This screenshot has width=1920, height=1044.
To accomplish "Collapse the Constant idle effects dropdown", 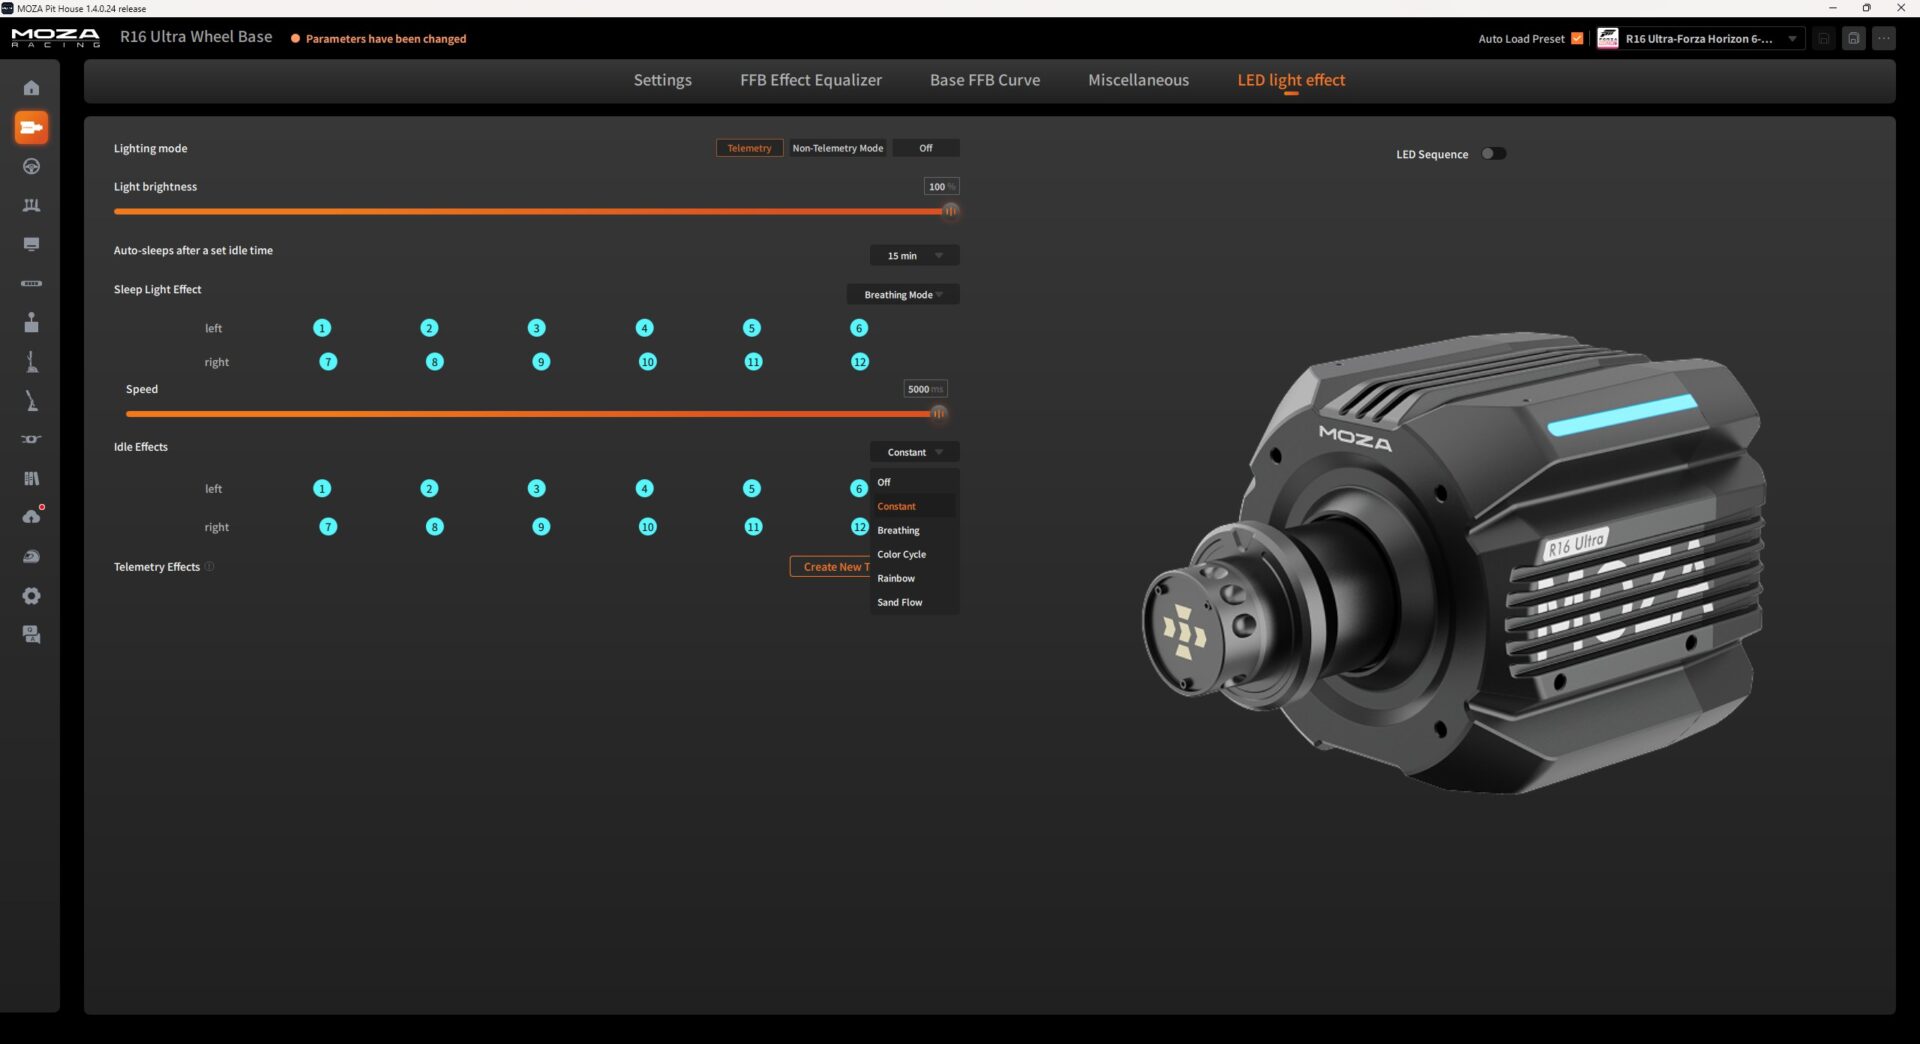I will click(x=914, y=452).
